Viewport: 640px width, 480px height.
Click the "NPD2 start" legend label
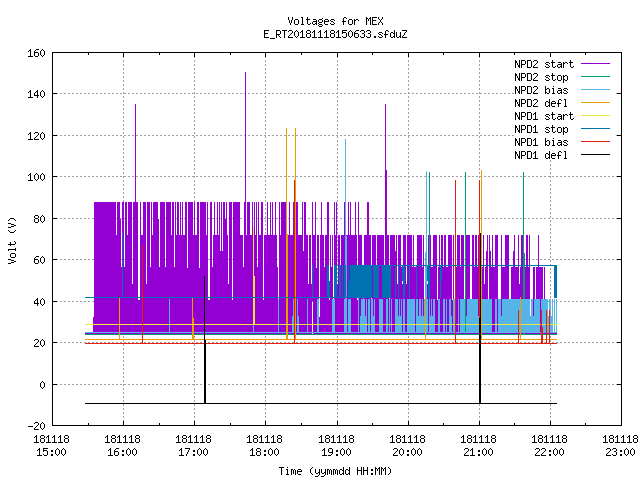click(544, 64)
